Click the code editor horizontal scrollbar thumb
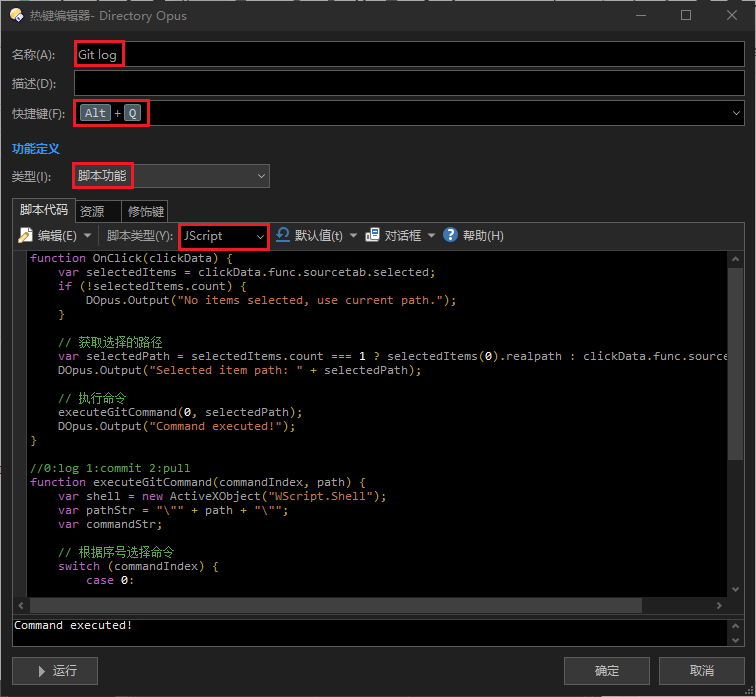 (336, 605)
